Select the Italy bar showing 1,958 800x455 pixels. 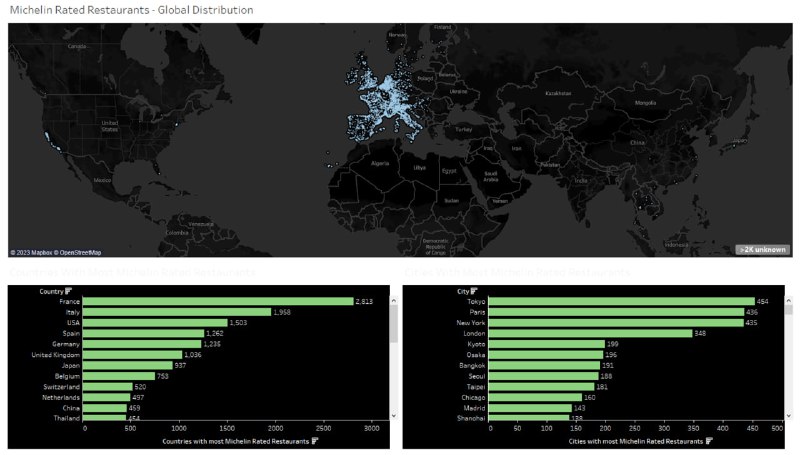click(178, 312)
